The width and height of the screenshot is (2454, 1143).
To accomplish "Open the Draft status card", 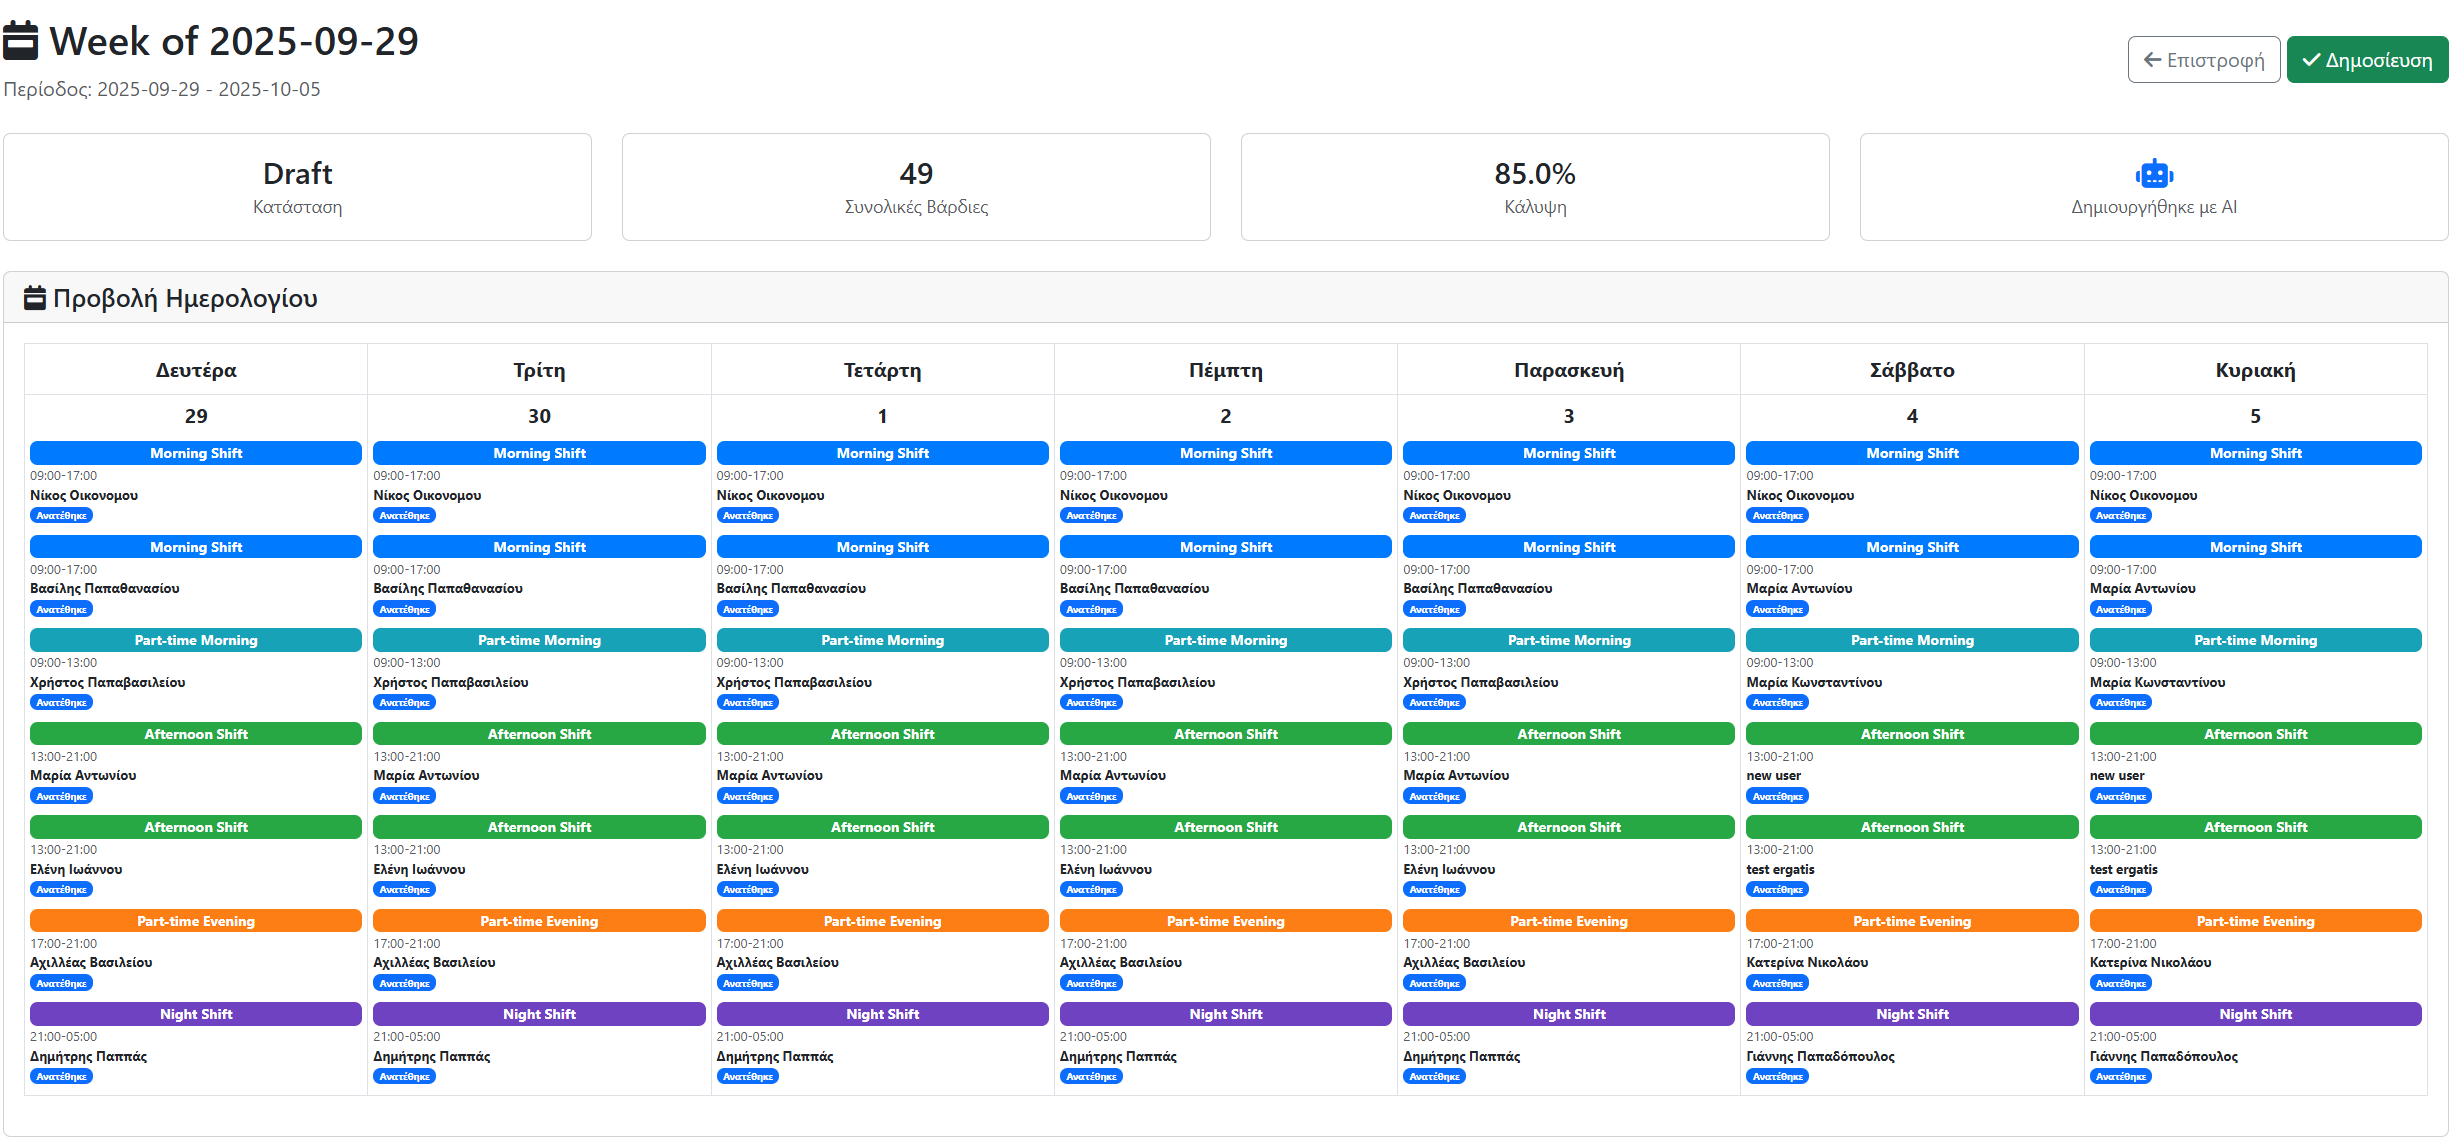I will pos(297,187).
